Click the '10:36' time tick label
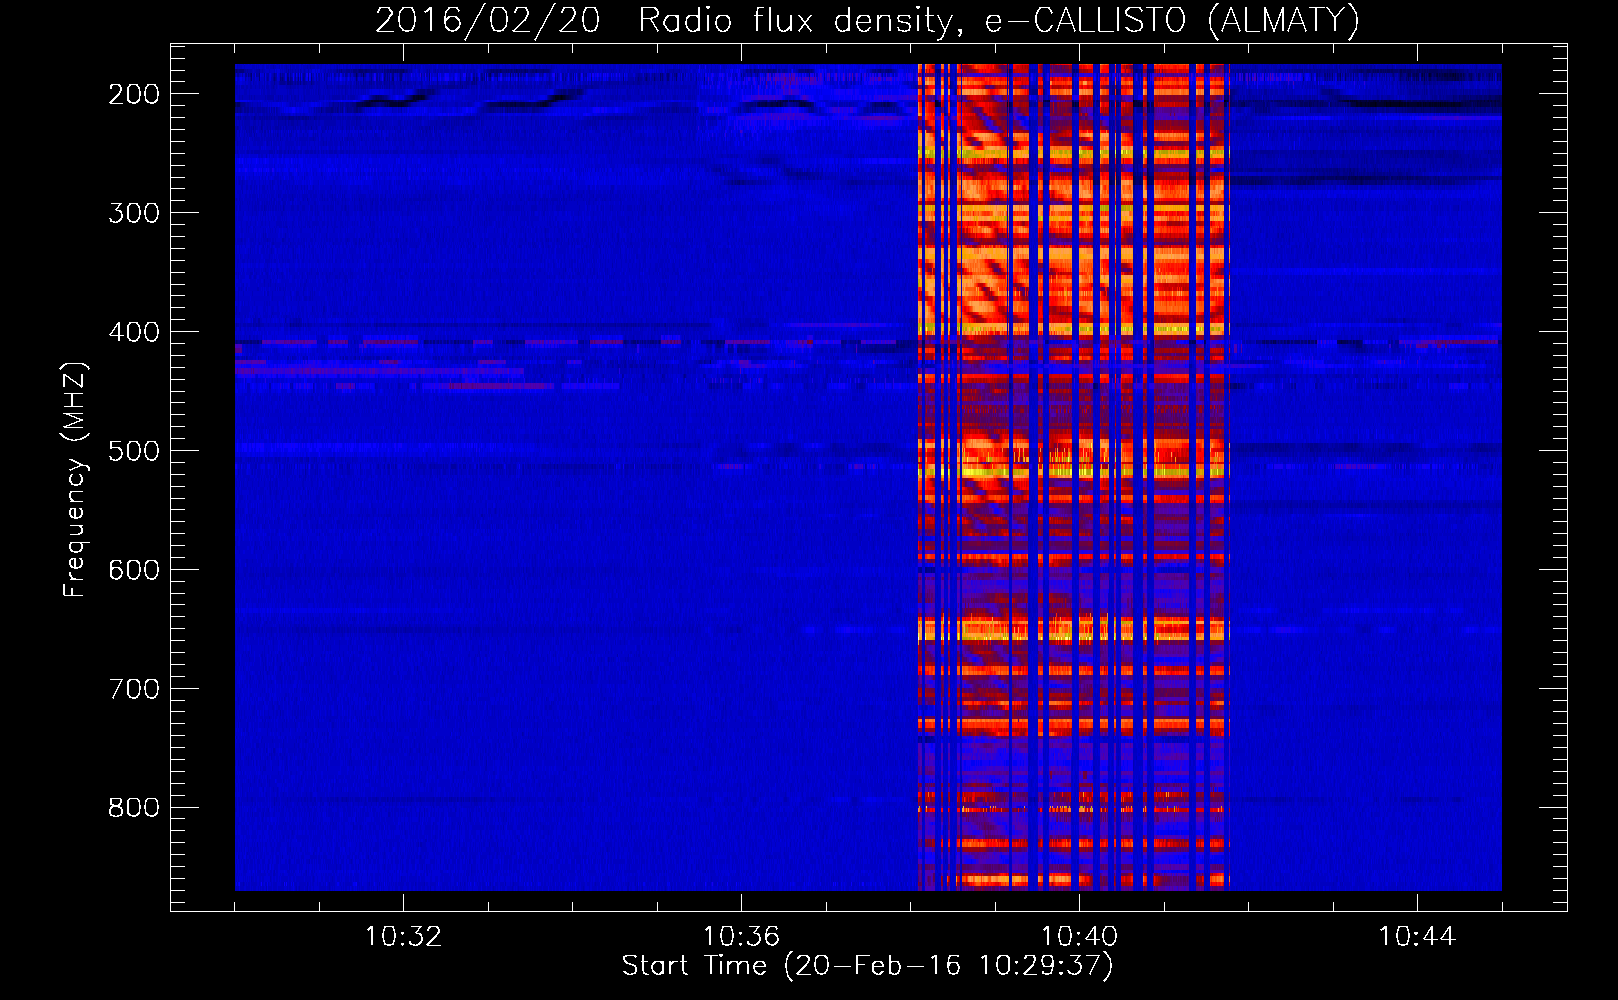 (741, 936)
